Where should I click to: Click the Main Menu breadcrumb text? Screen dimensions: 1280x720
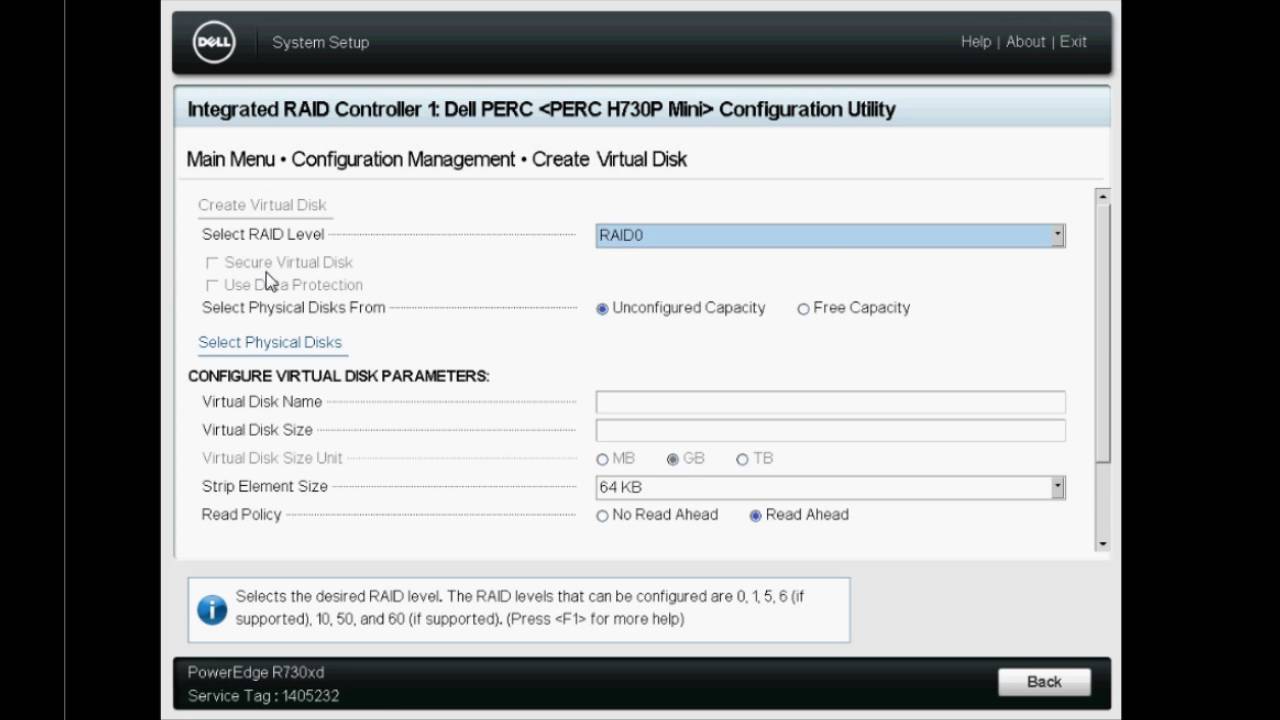[x=231, y=159]
